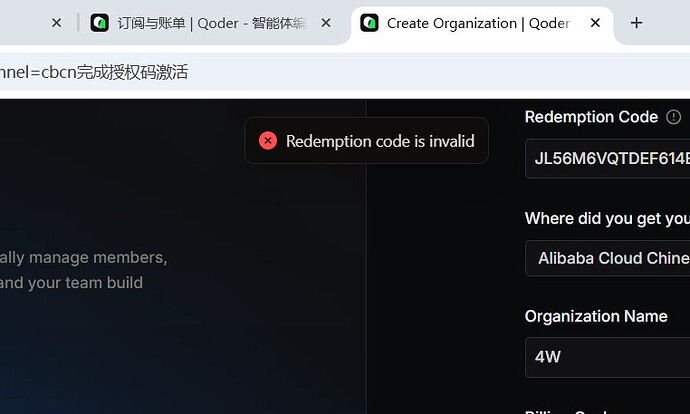This screenshot has width=690, height=414.
Task: Click the 'Where did you get' label
Action: point(607,219)
